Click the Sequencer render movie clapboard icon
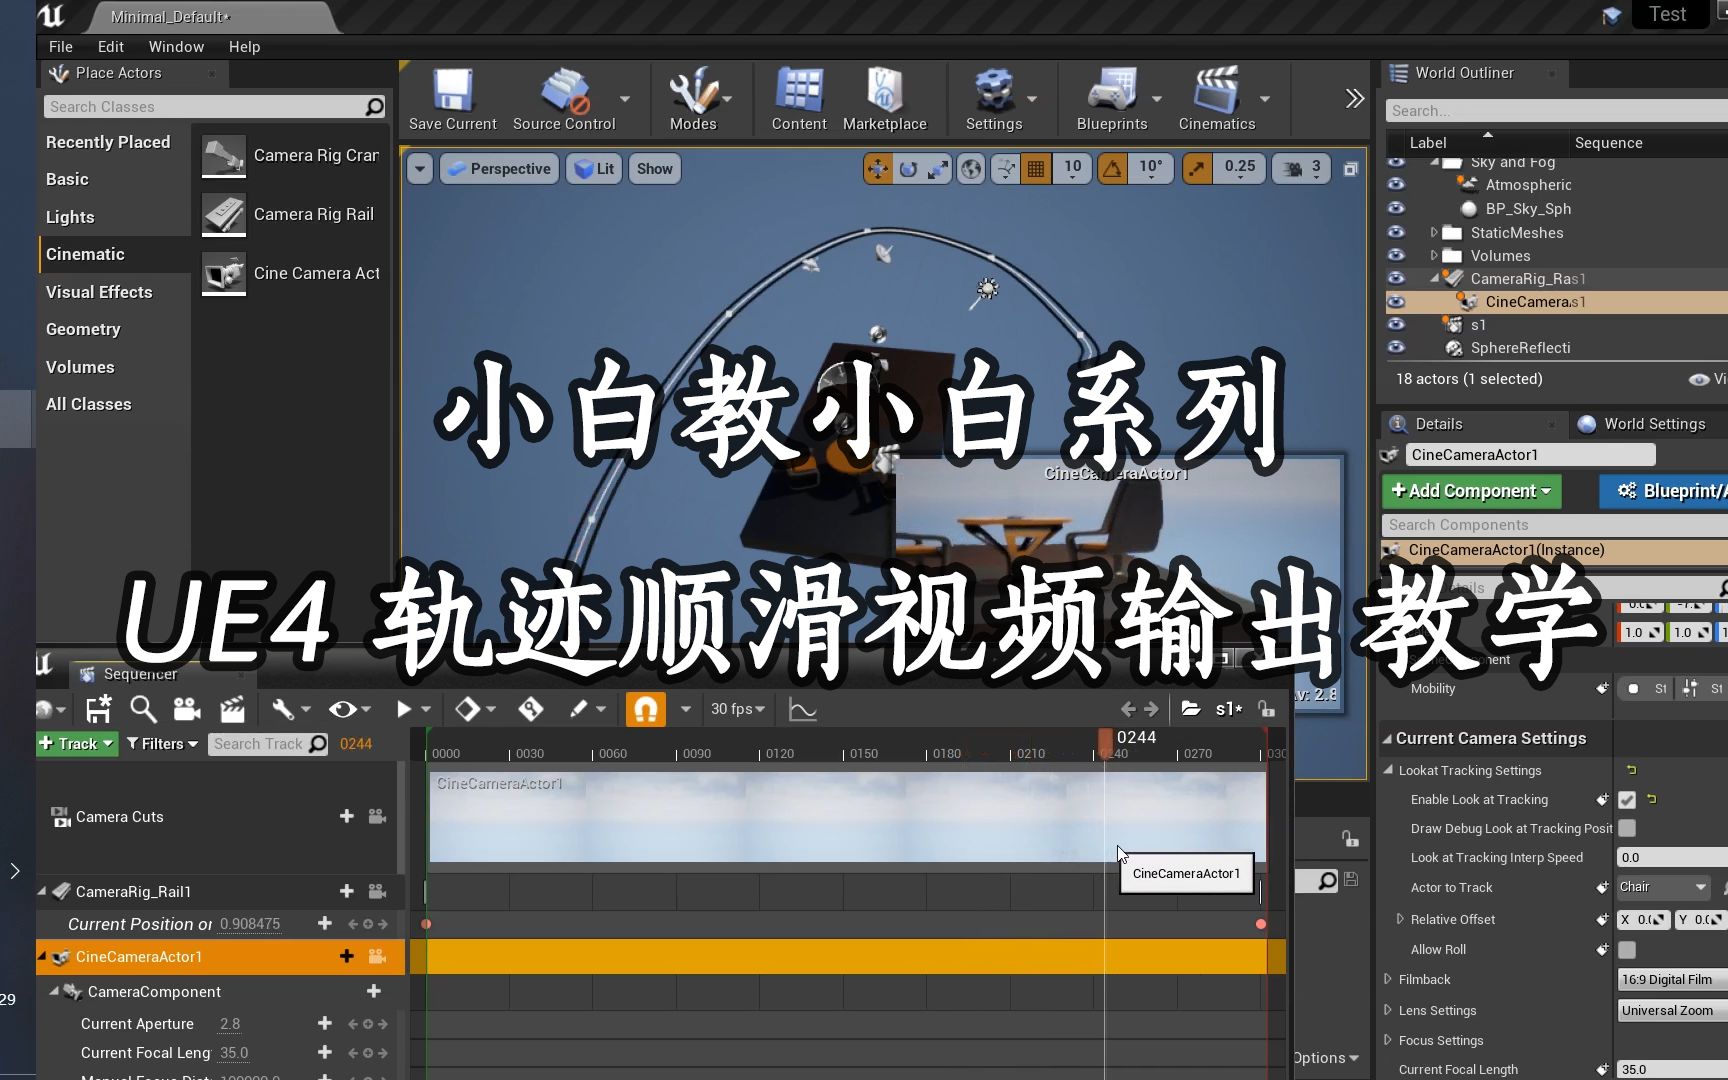The width and height of the screenshot is (1728, 1080). pos(232,709)
